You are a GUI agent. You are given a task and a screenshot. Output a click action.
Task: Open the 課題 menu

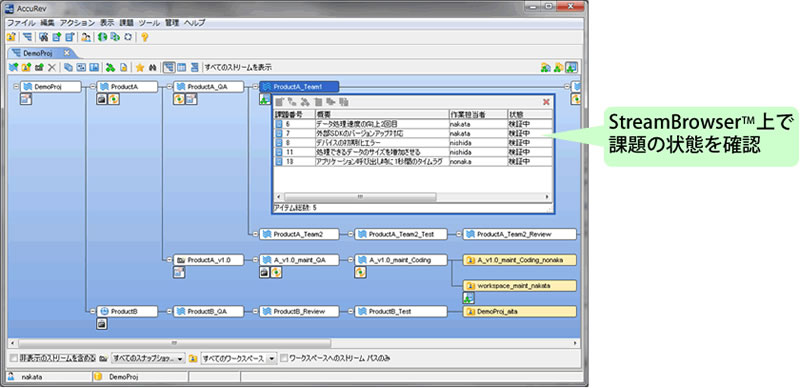pyautogui.click(x=126, y=23)
